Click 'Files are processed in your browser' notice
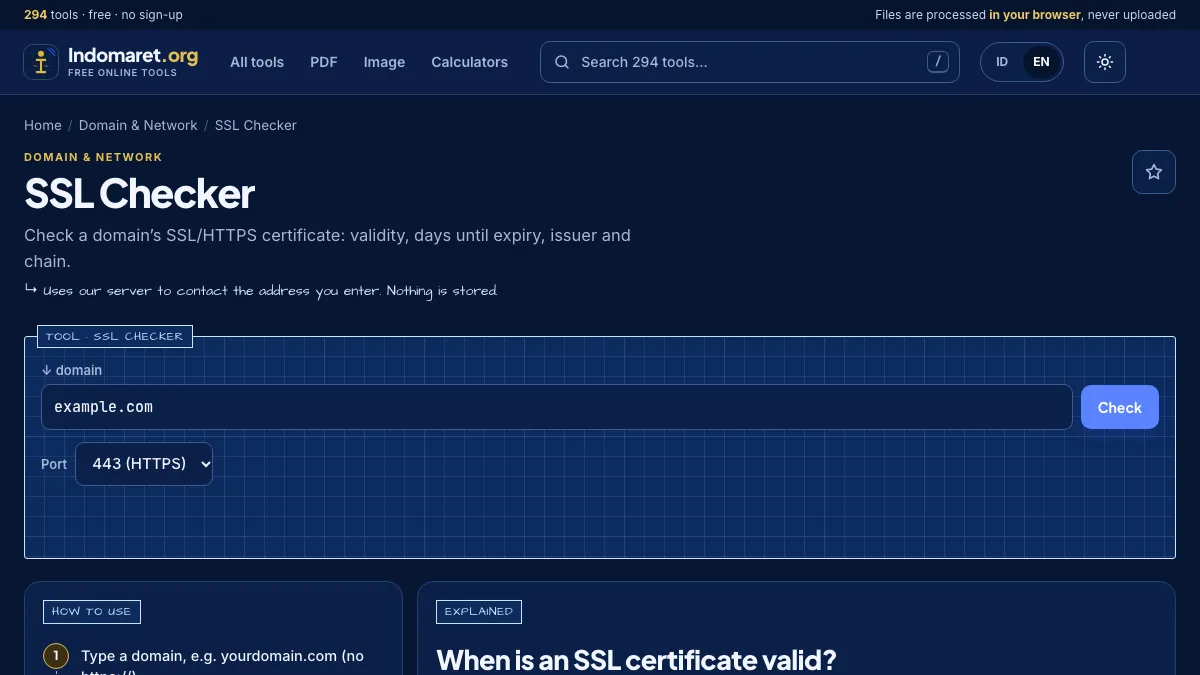1200x675 pixels. point(1025,15)
